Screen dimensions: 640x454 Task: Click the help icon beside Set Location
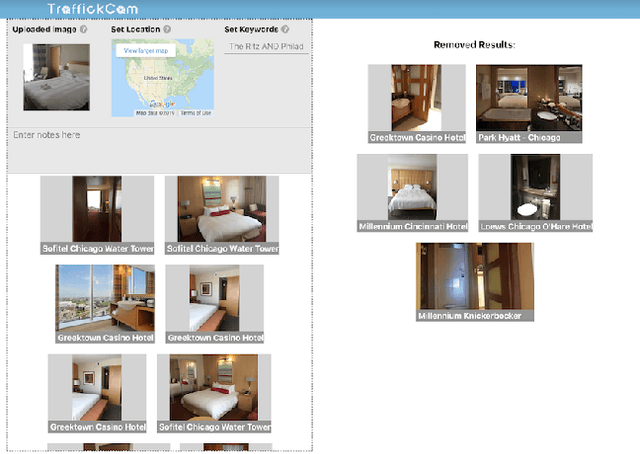(x=167, y=30)
